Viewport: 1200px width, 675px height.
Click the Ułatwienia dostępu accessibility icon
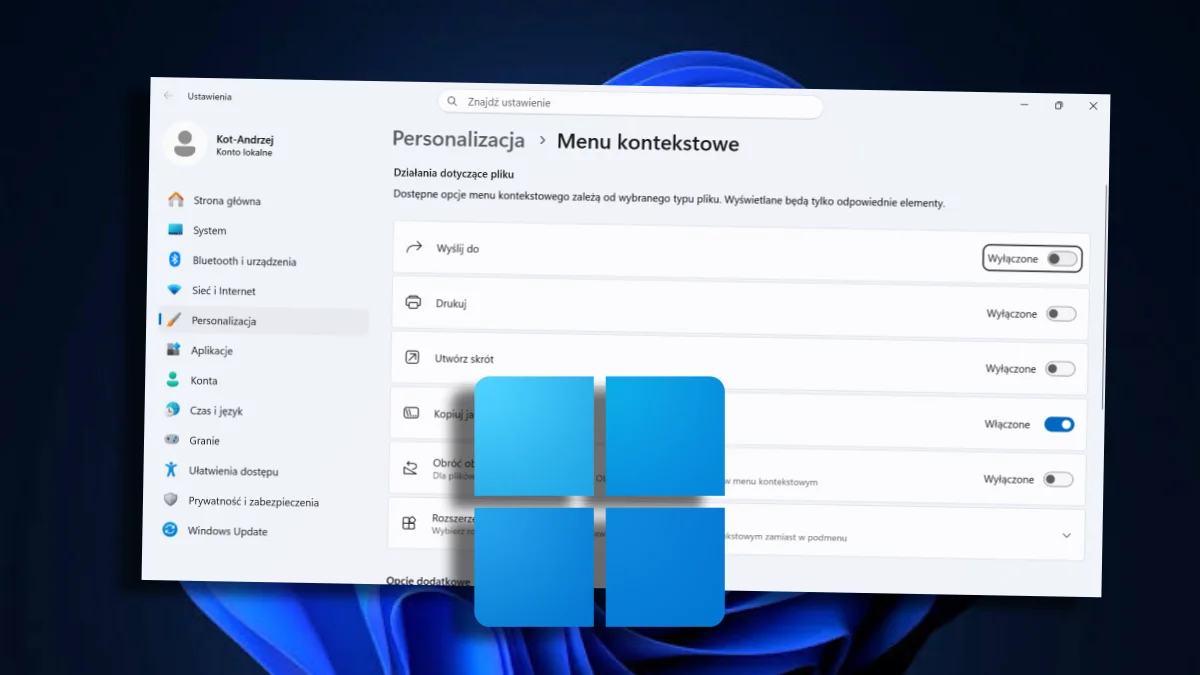pos(171,470)
